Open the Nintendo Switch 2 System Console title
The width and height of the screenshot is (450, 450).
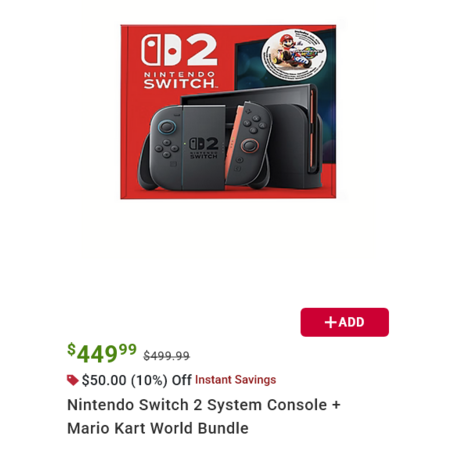204,405
